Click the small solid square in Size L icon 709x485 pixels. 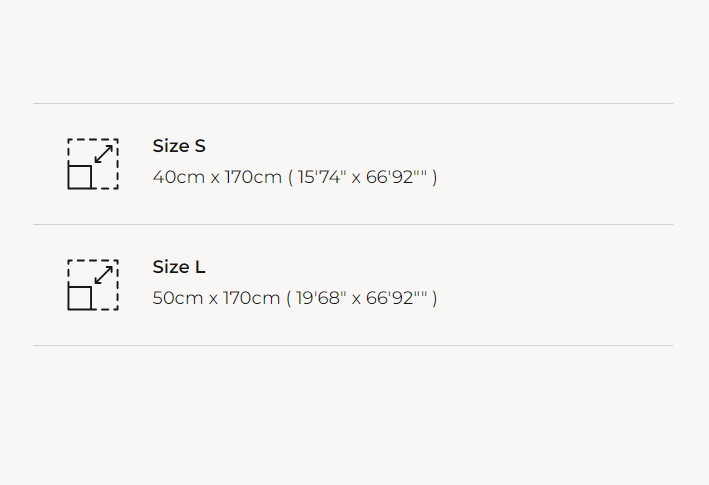click(80, 298)
